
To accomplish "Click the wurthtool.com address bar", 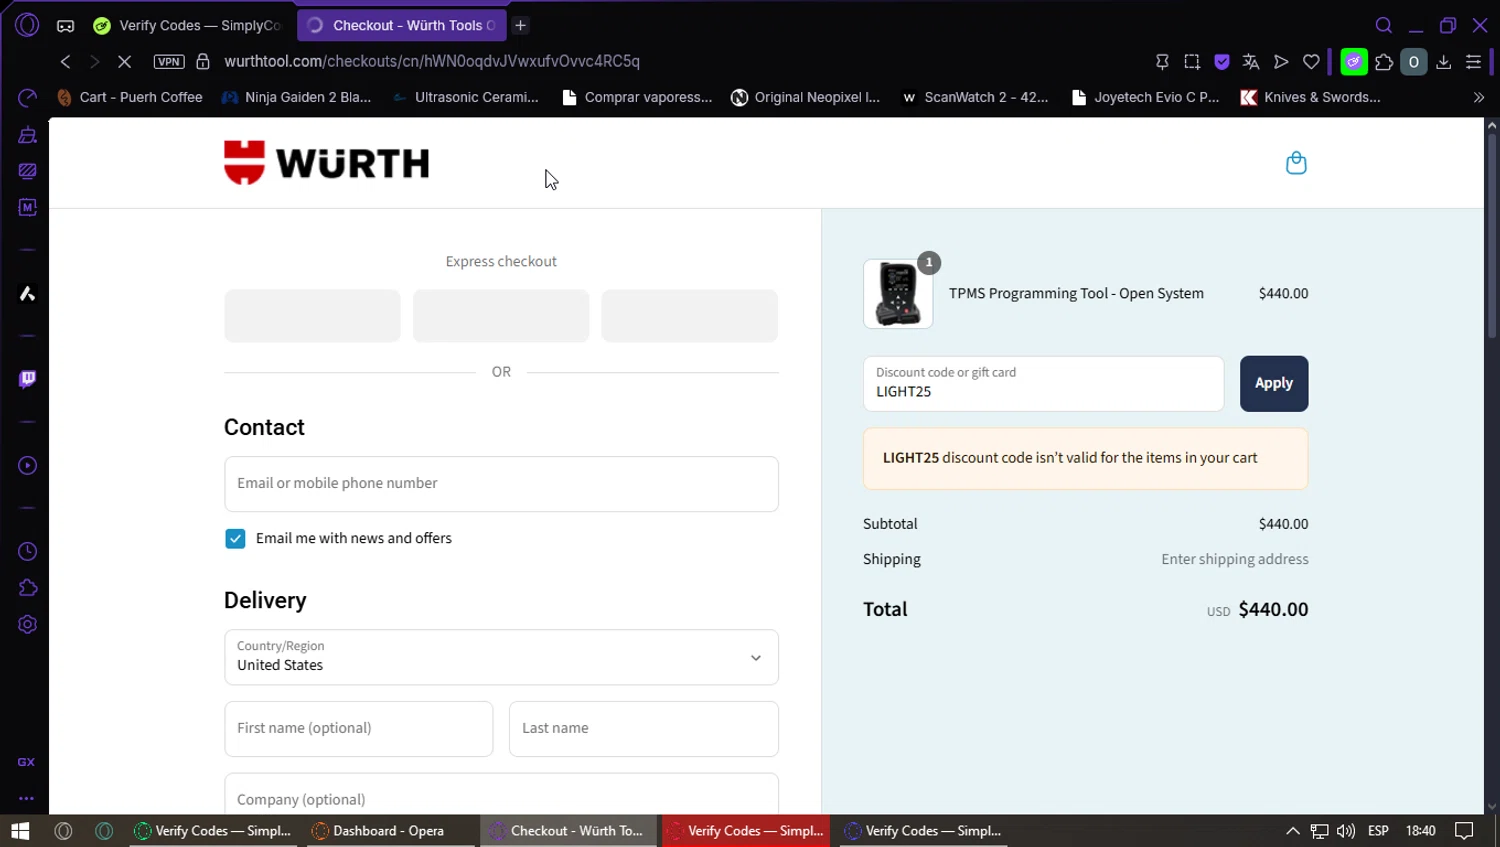I will [432, 62].
